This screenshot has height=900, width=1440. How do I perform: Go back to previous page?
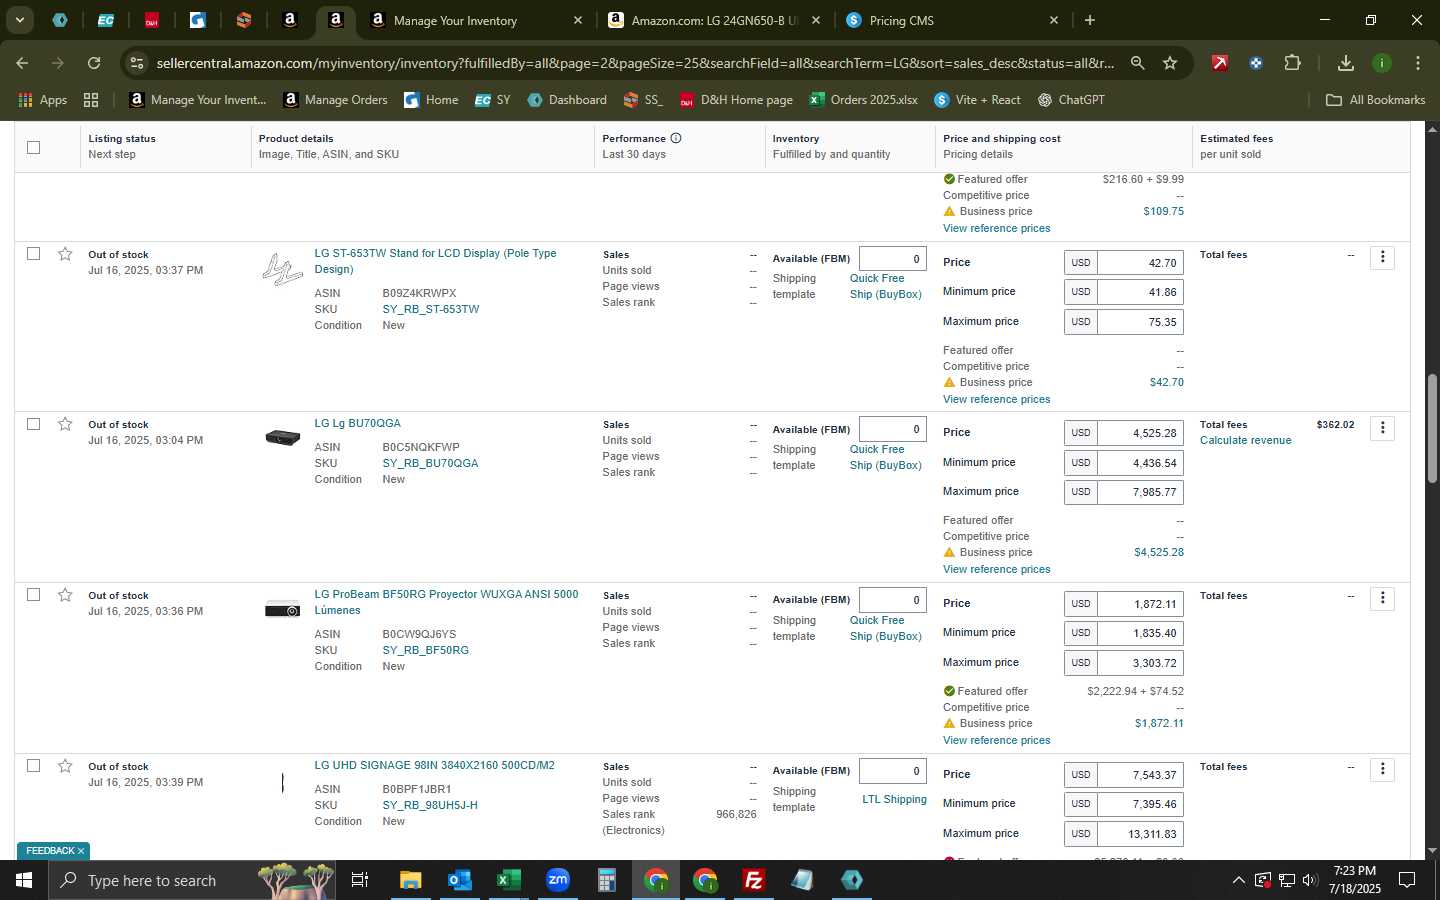pyautogui.click(x=22, y=63)
